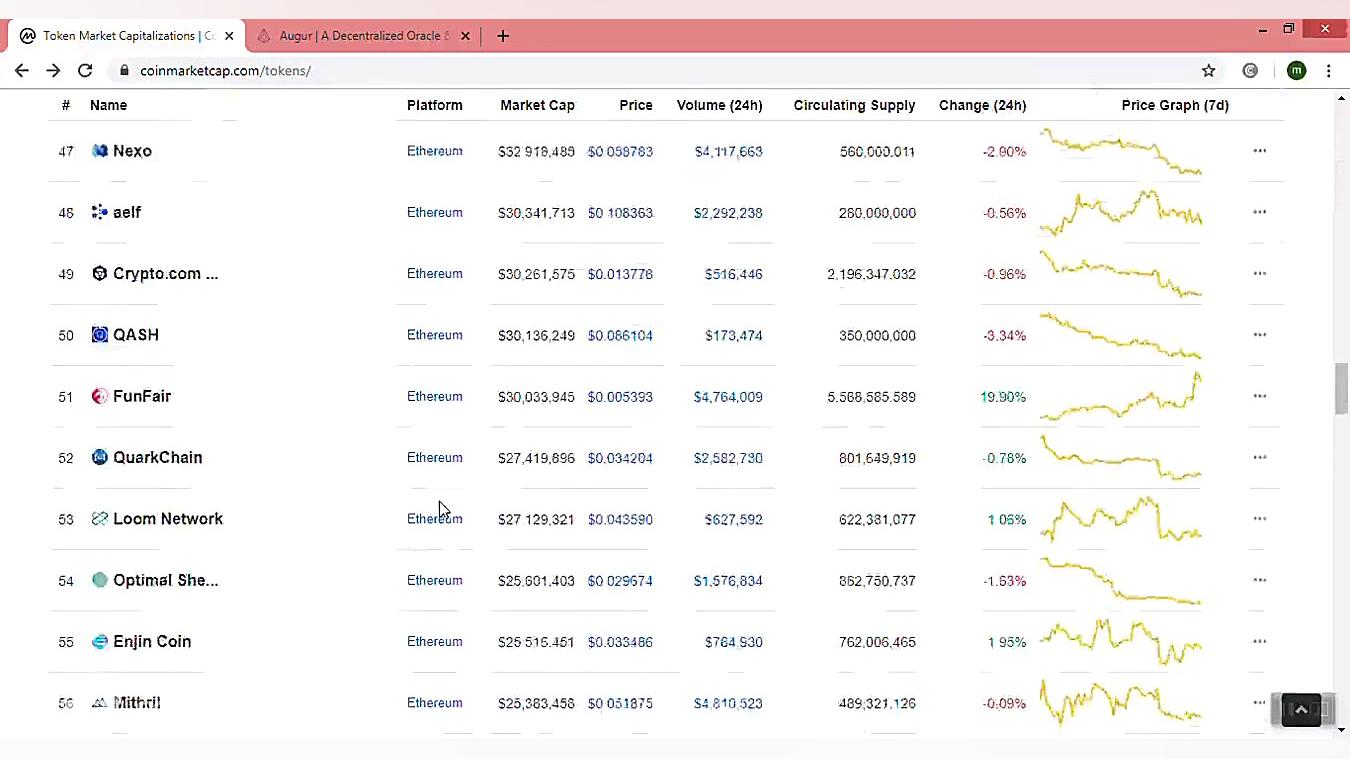Image resolution: width=1350 pixels, height=759 pixels.
Task: Open more options for FunFair row
Action: tap(1260, 396)
